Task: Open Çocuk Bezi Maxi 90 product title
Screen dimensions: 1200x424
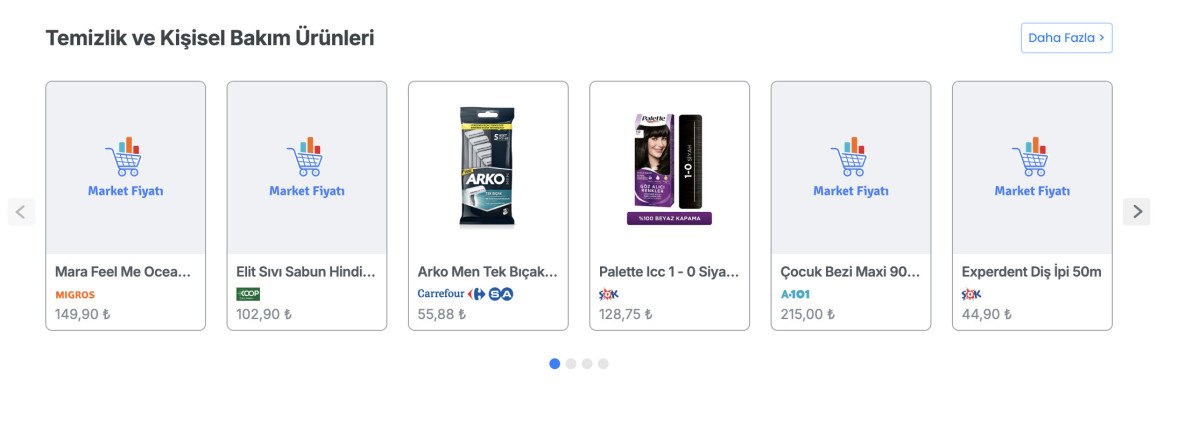Action: point(849,272)
